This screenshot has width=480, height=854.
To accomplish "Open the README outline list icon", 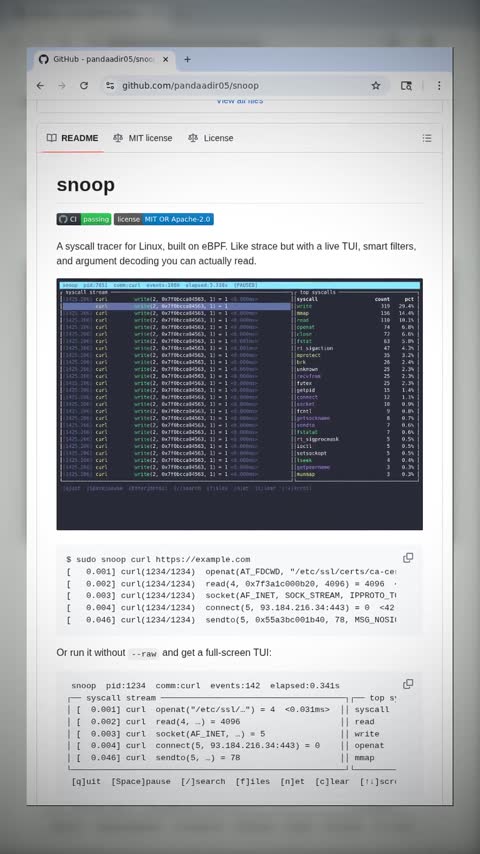I will (427, 138).
